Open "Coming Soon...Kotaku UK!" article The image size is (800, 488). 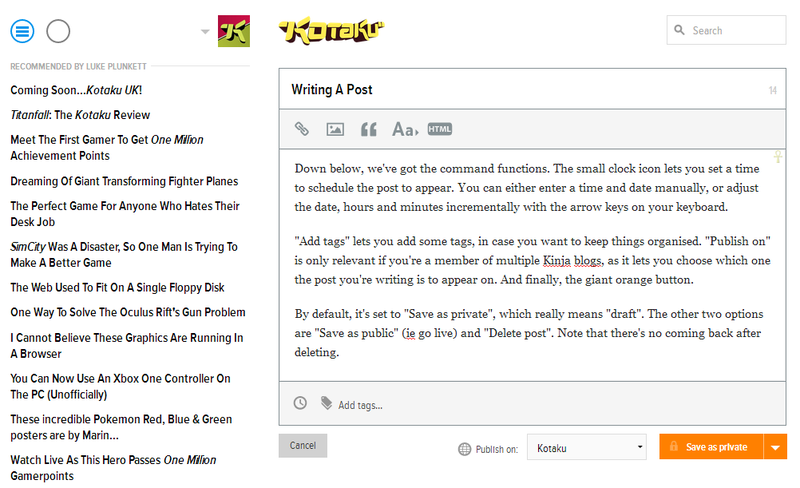[x=76, y=90]
